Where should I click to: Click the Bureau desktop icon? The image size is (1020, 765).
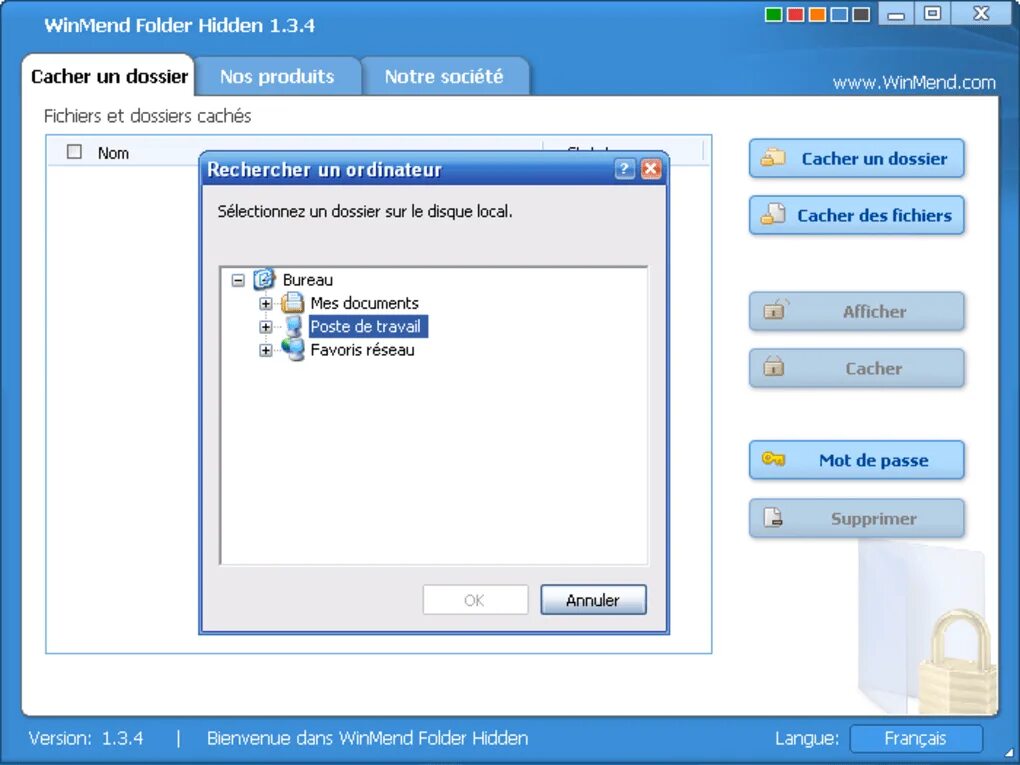pyautogui.click(x=264, y=280)
